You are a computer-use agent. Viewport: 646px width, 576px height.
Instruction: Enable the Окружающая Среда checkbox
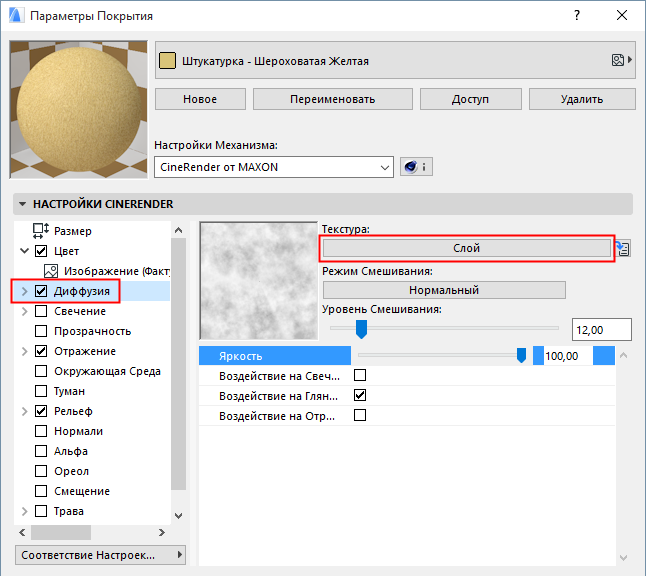41,371
